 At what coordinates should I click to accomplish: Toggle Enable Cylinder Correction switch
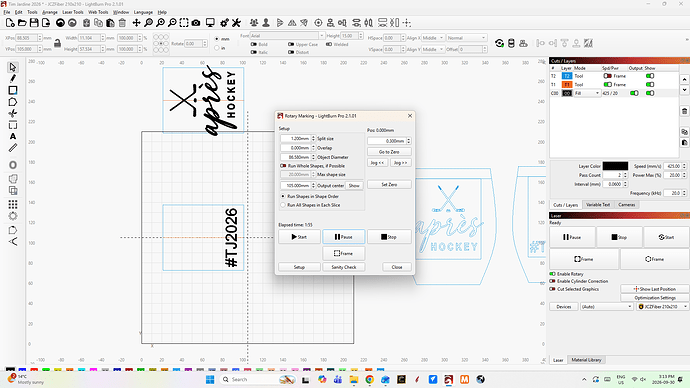[552, 281]
